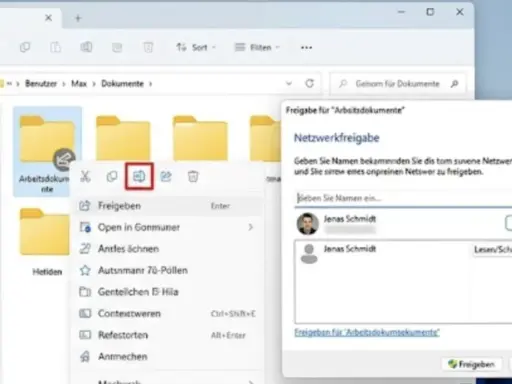The height and width of the screenshot is (384, 512).
Task: Expand the address bar history dropdown
Action: click(x=289, y=83)
